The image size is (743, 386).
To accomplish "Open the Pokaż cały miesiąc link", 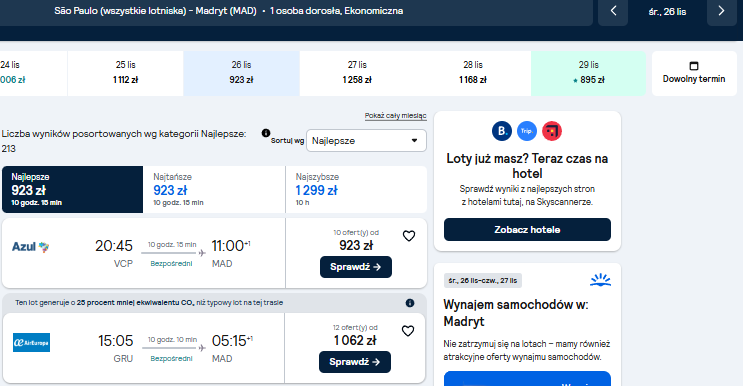I will pyautogui.click(x=396, y=116).
